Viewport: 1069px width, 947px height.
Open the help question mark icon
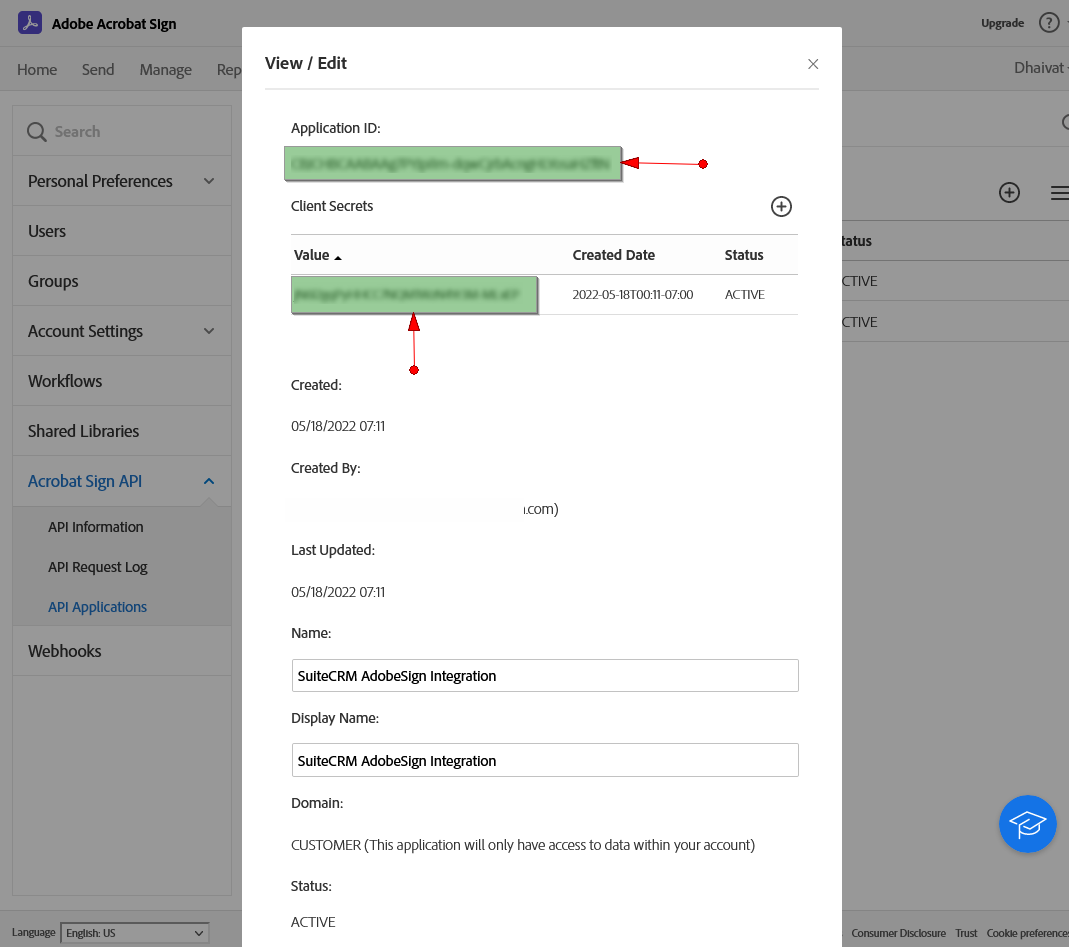[x=1049, y=22]
